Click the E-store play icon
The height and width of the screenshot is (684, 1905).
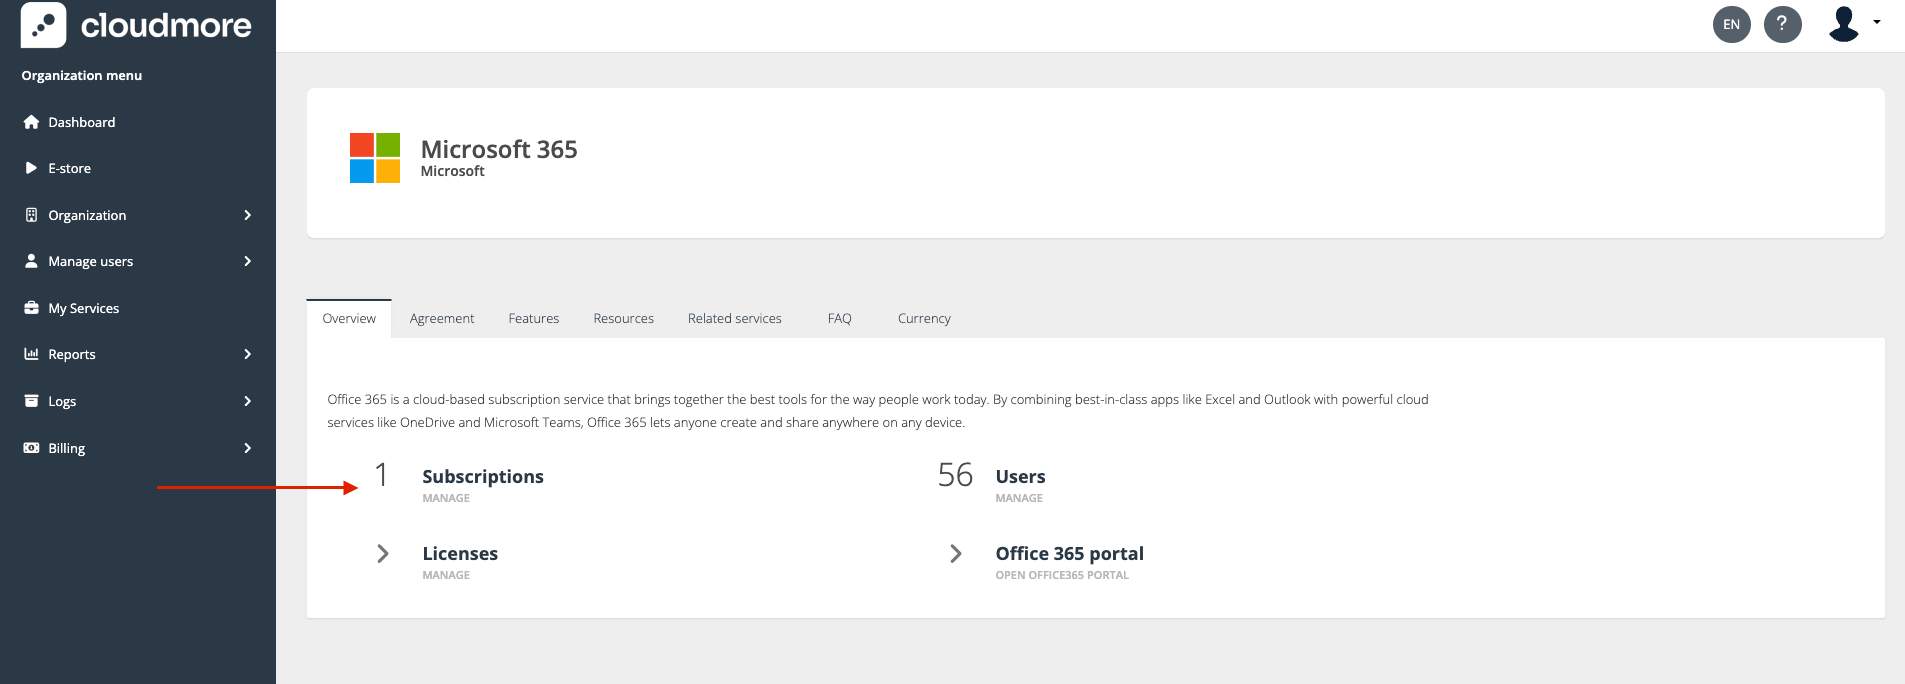pyautogui.click(x=31, y=168)
